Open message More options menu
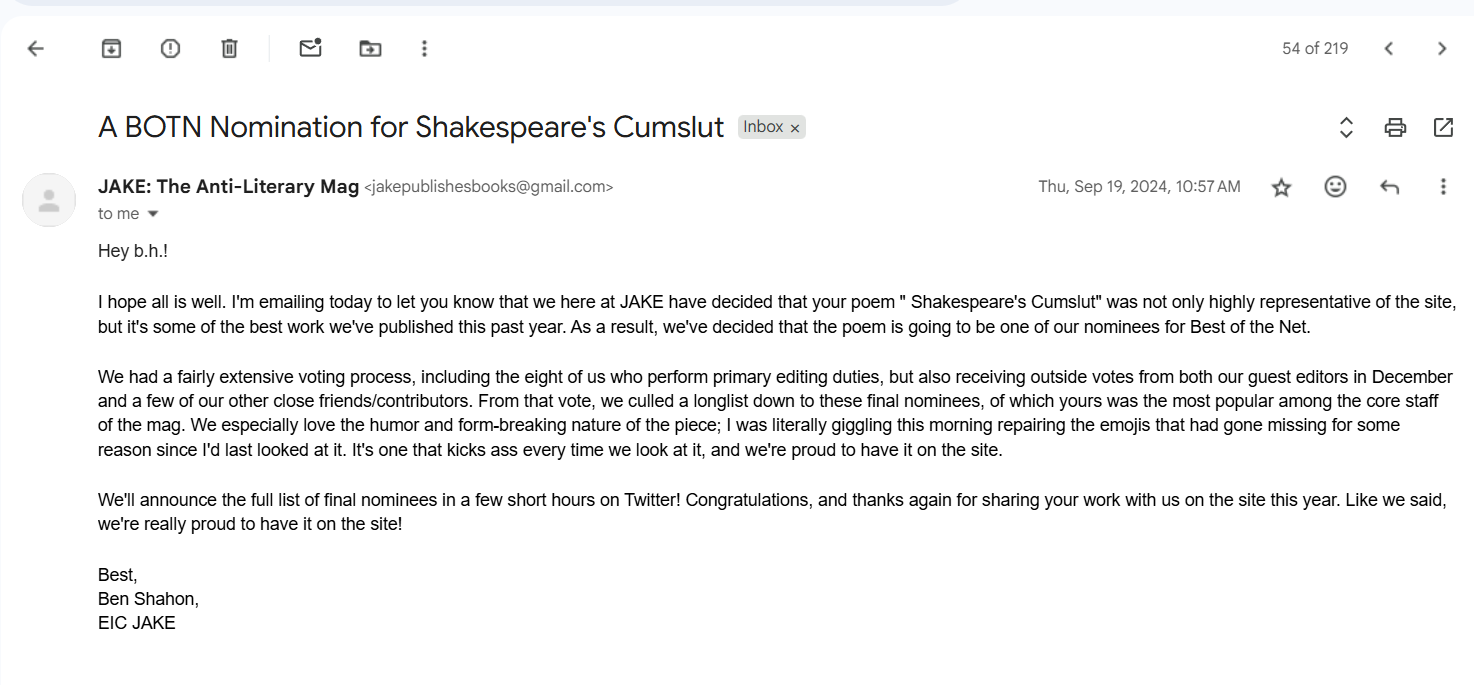Screen dimensions: 1474x685 (1442, 186)
